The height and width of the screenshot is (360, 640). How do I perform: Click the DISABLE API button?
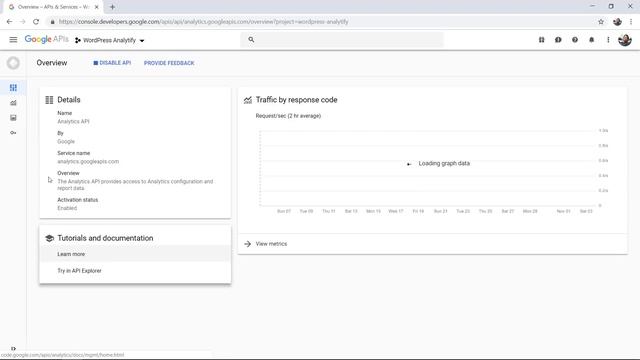pyautogui.click(x=112, y=63)
